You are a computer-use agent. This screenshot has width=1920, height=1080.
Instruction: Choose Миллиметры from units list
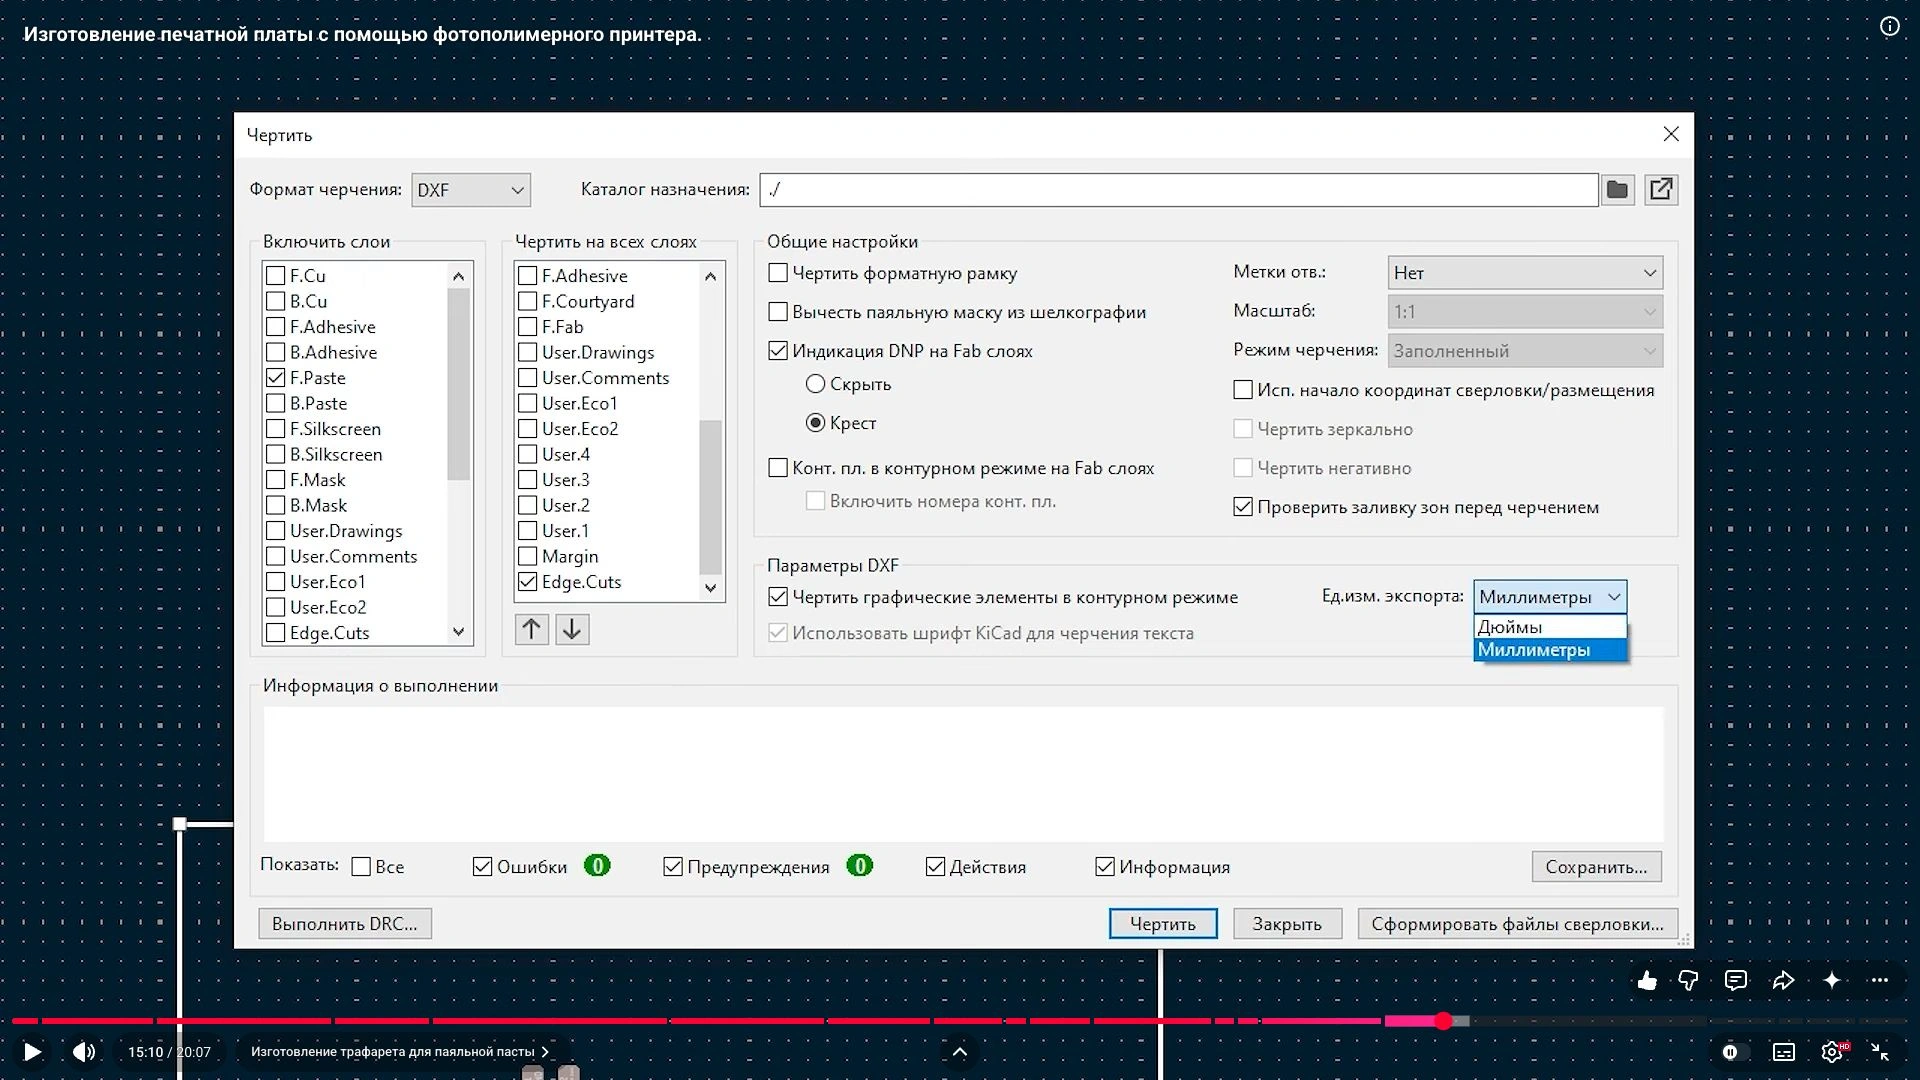(x=1550, y=650)
